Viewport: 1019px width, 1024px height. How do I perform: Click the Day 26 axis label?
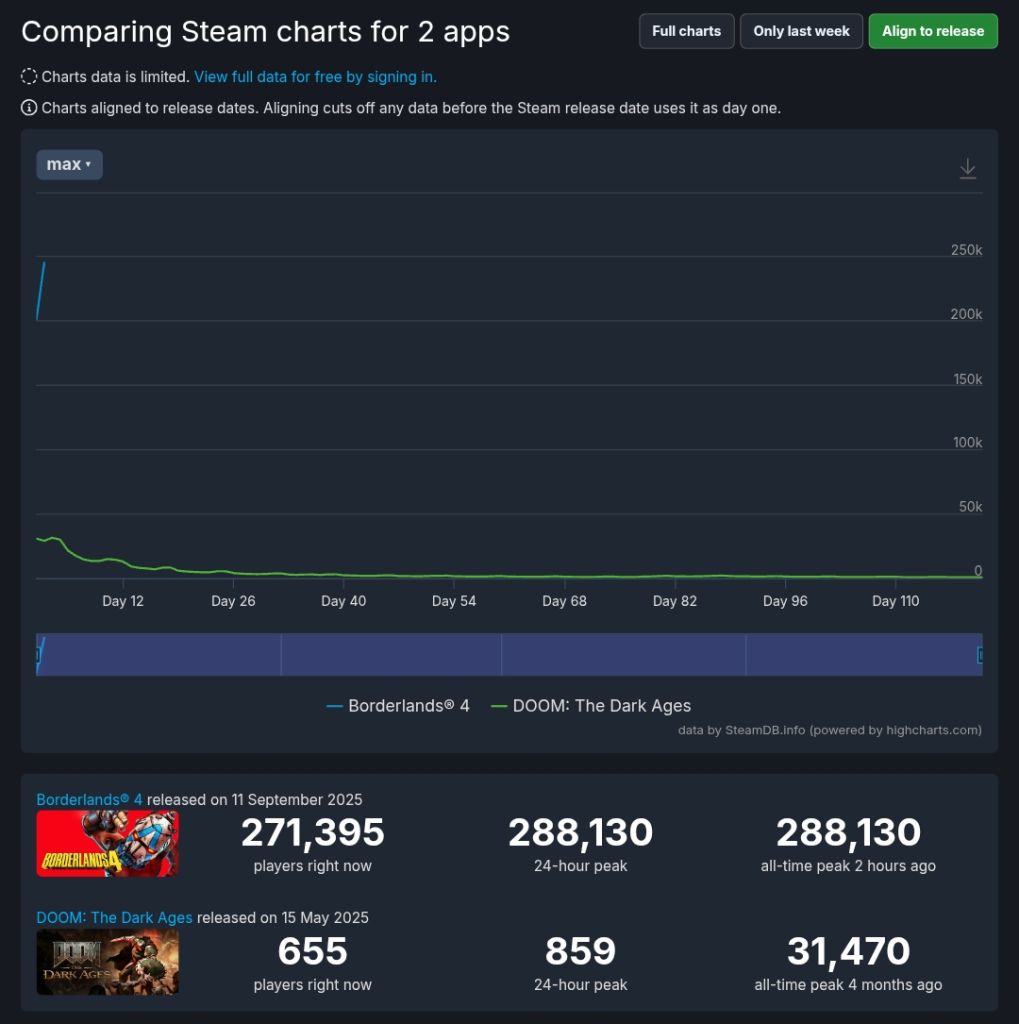(233, 601)
